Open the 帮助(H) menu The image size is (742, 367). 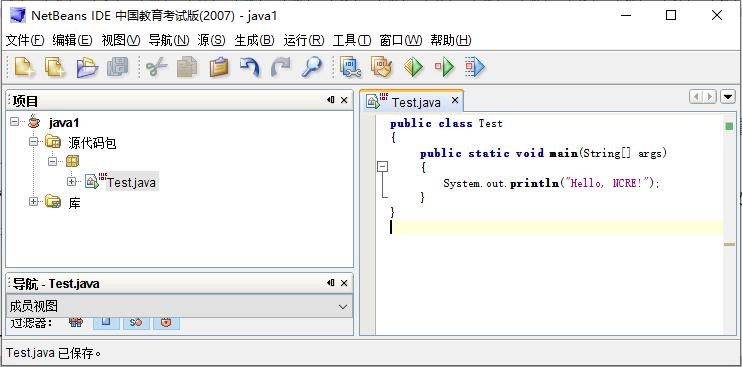click(450, 41)
